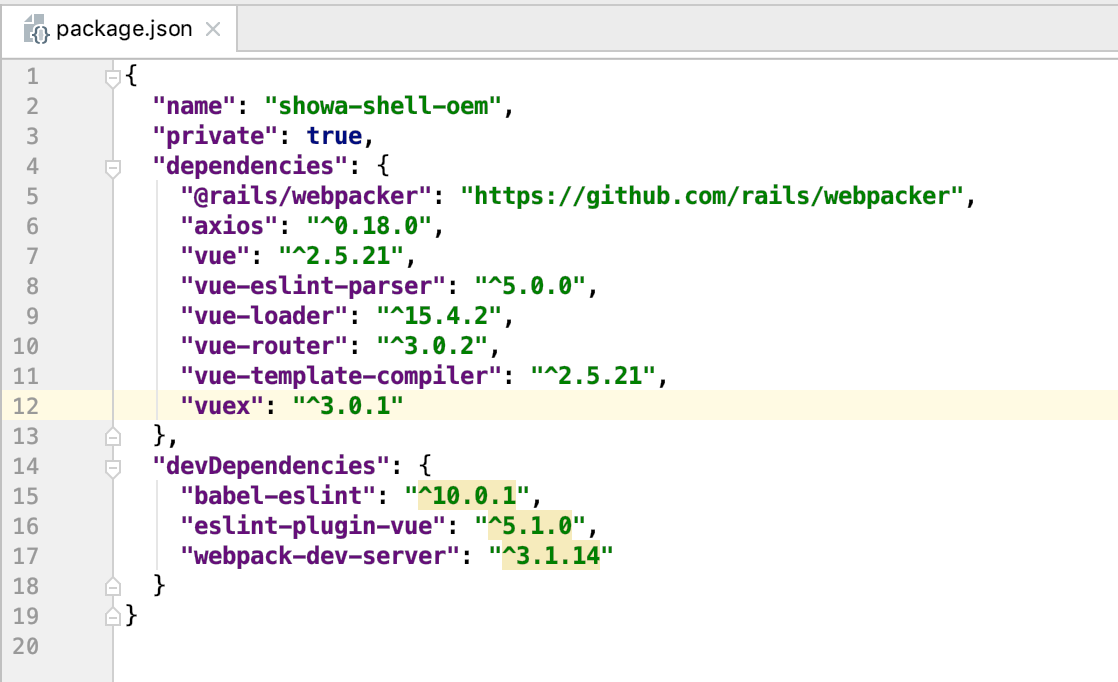Place cursor on "name" key
Screen dimensions: 1118x682
tap(194, 106)
